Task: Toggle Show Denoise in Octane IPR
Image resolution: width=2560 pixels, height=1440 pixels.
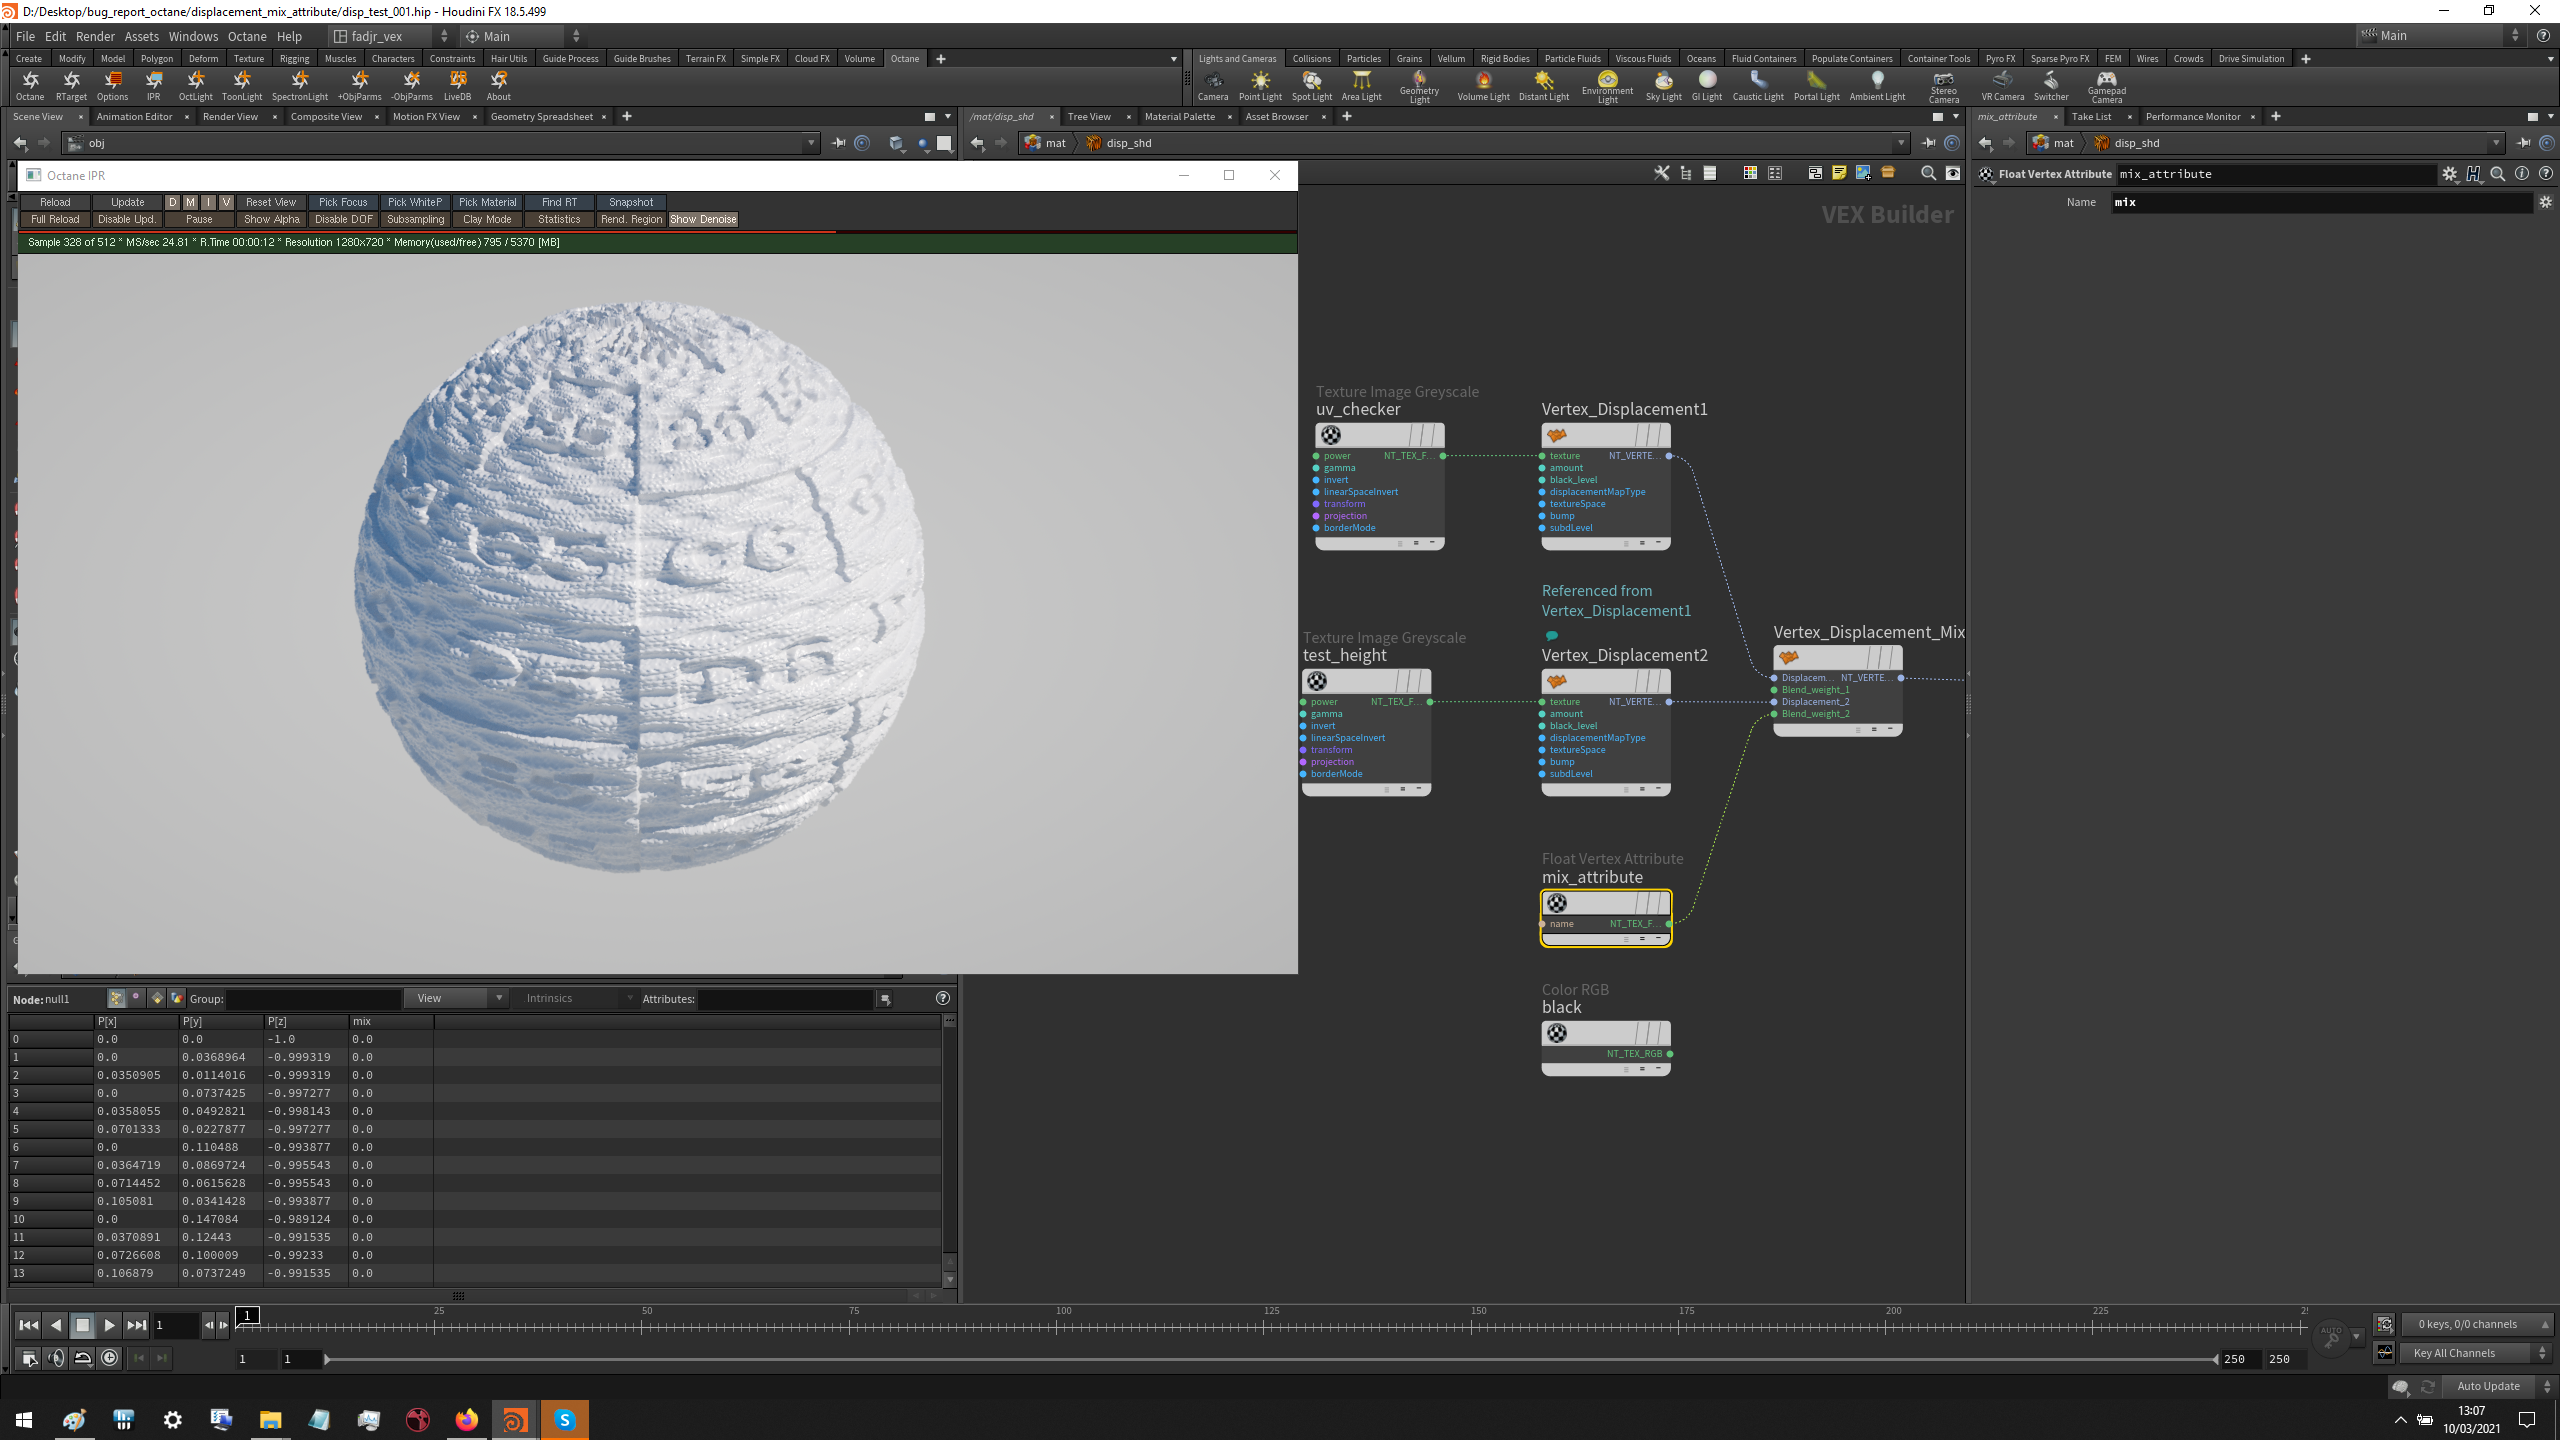Action: pyautogui.click(x=703, y=219)
